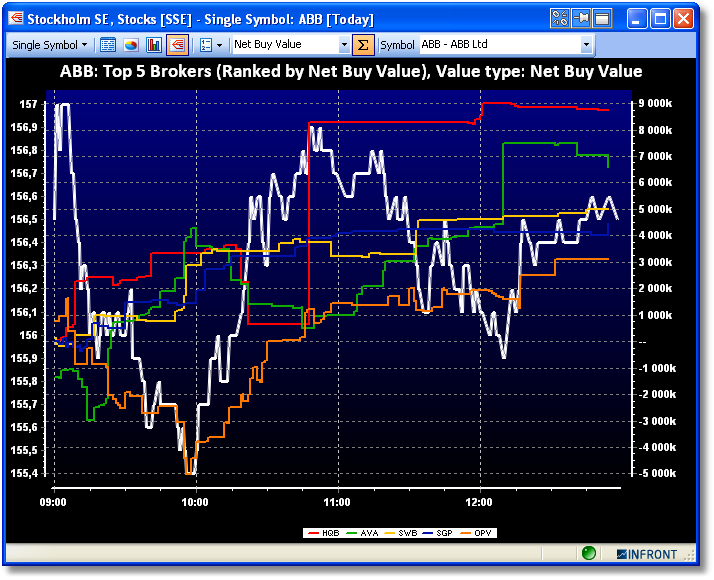This screenshot has height=580, width=714.
Task: Click the green connection status indicator
Action: click(x=589, y=553)
